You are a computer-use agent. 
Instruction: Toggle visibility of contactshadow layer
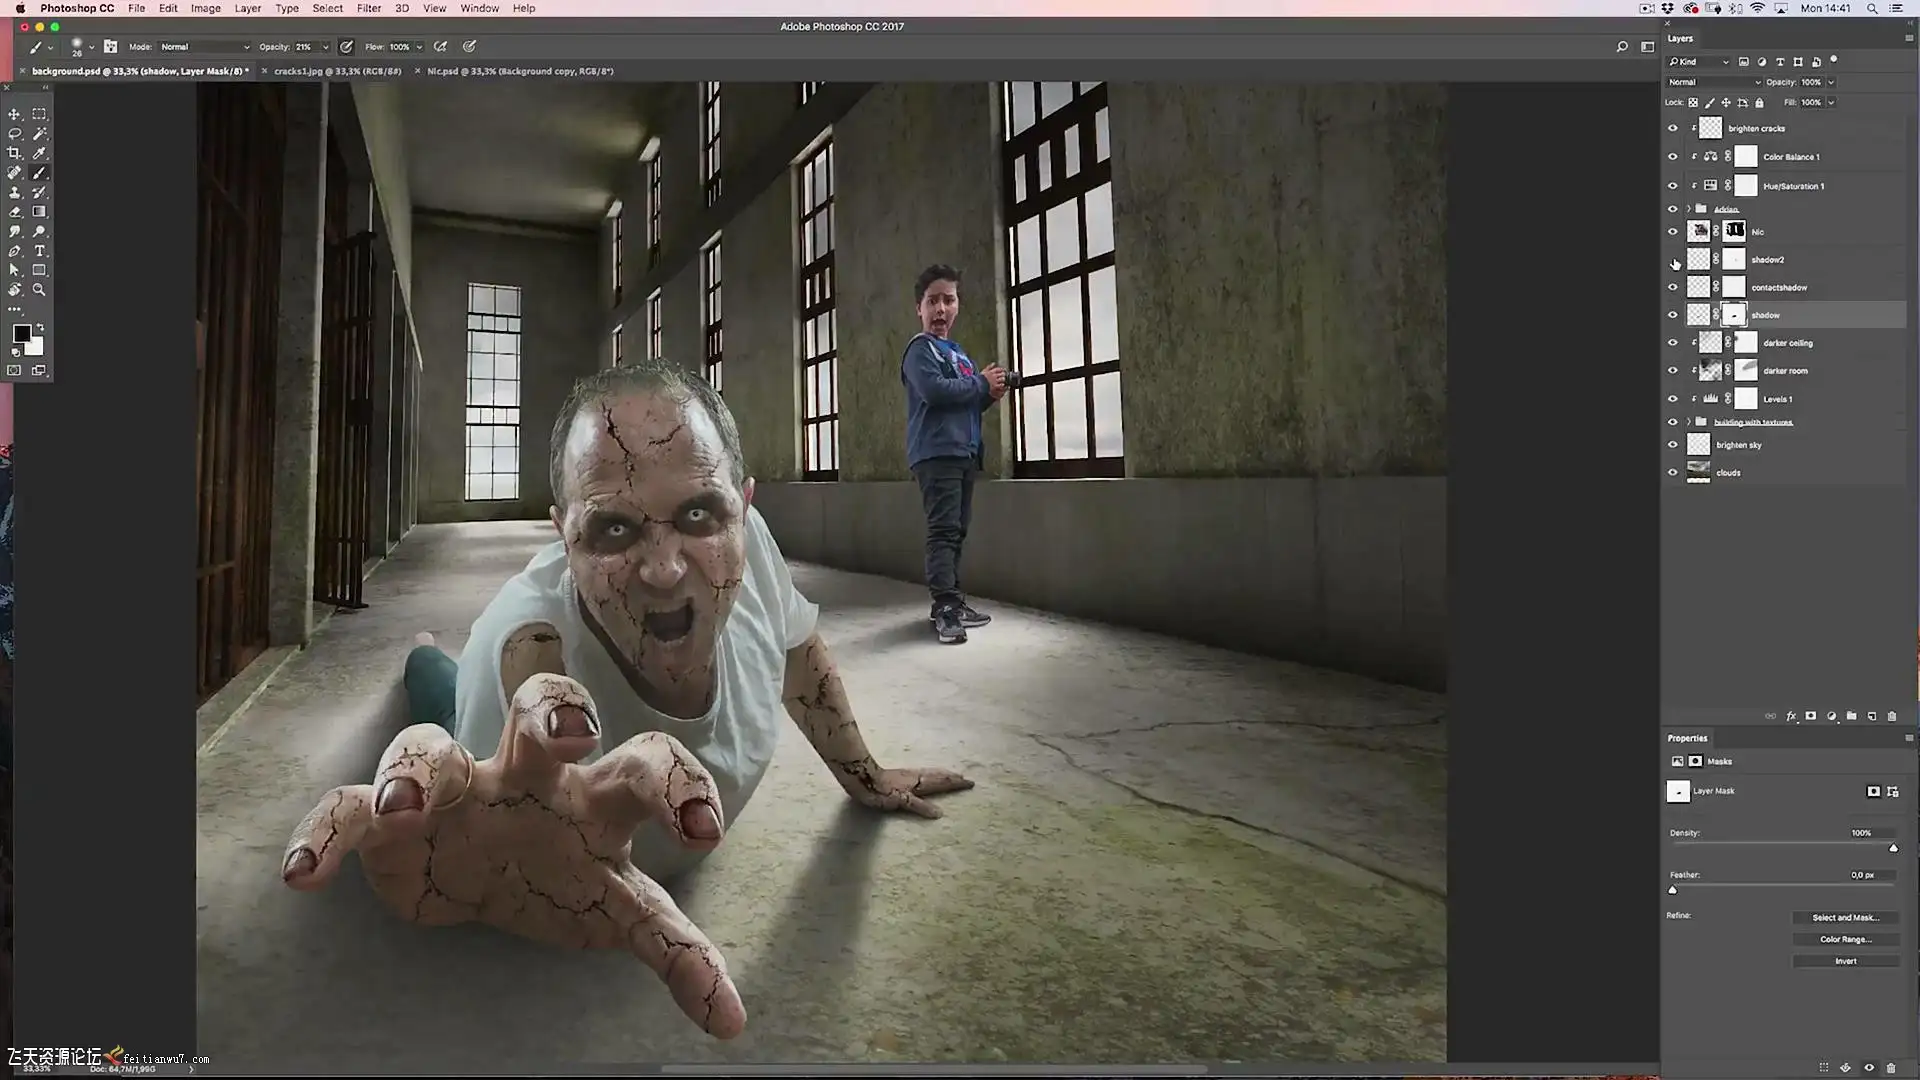pyautogui.click(x=1672, y=288)
